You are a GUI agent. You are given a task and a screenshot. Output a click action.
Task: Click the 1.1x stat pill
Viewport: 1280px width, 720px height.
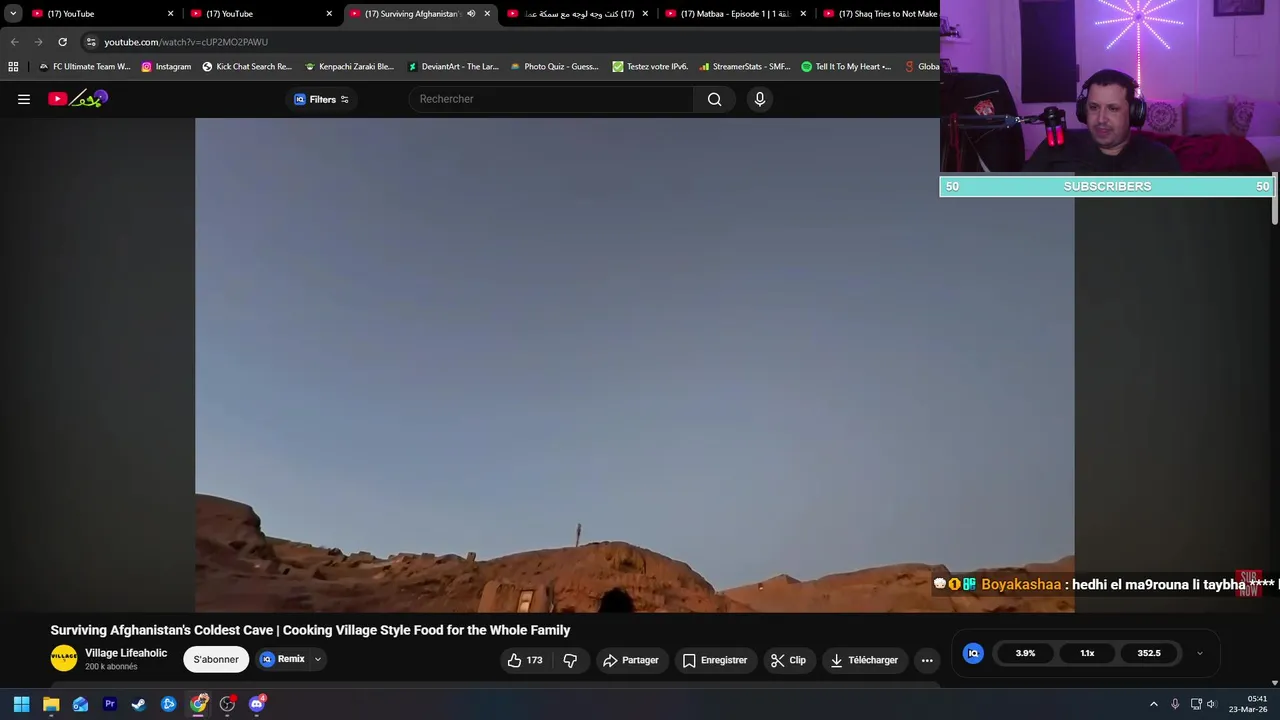click(1087, 653)
